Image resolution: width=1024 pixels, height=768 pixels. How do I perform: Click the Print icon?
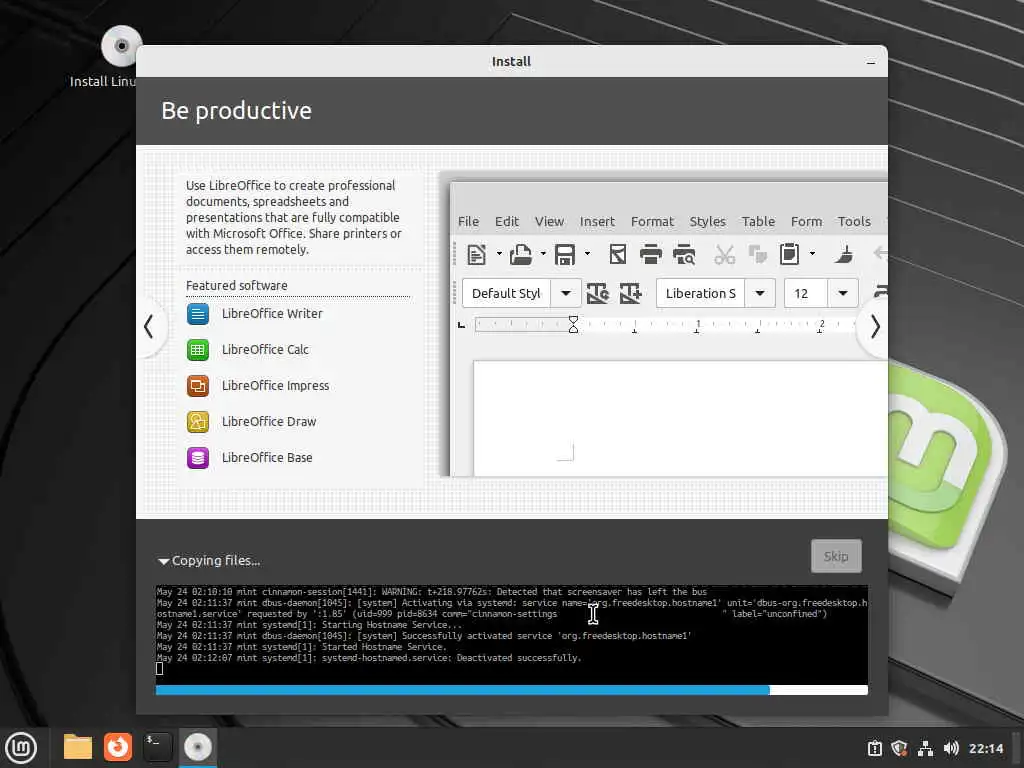pos(650,254)
